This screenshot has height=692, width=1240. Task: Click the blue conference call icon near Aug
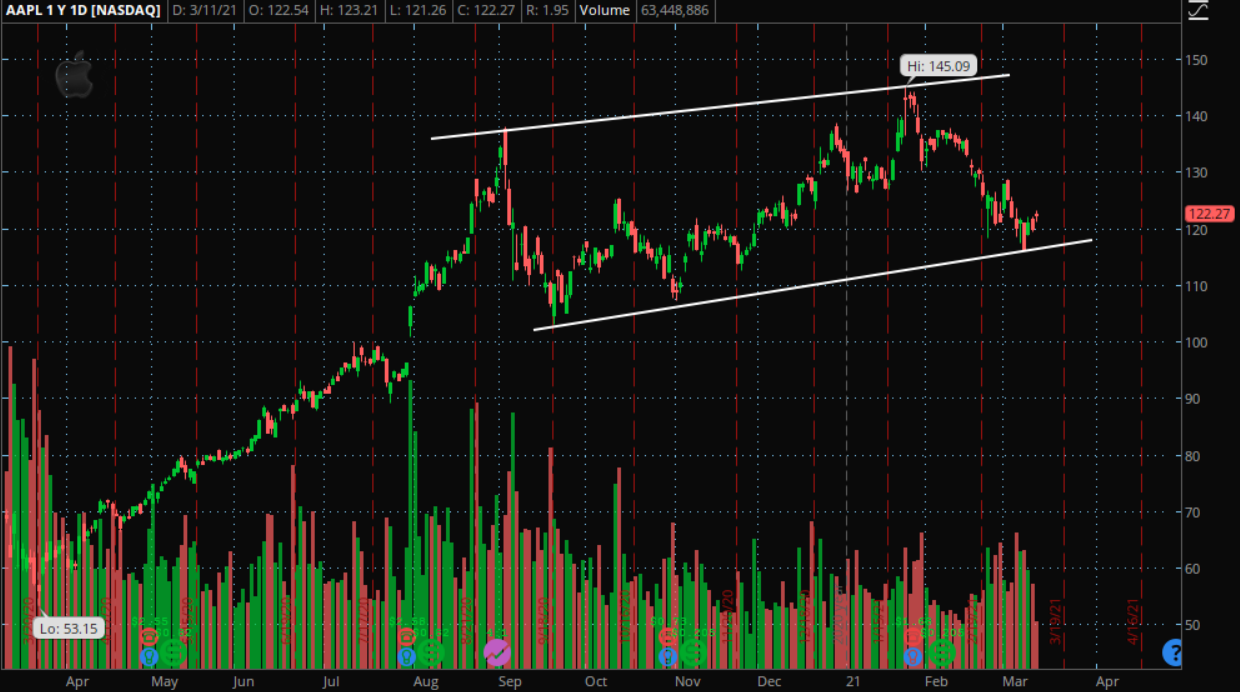406,657
